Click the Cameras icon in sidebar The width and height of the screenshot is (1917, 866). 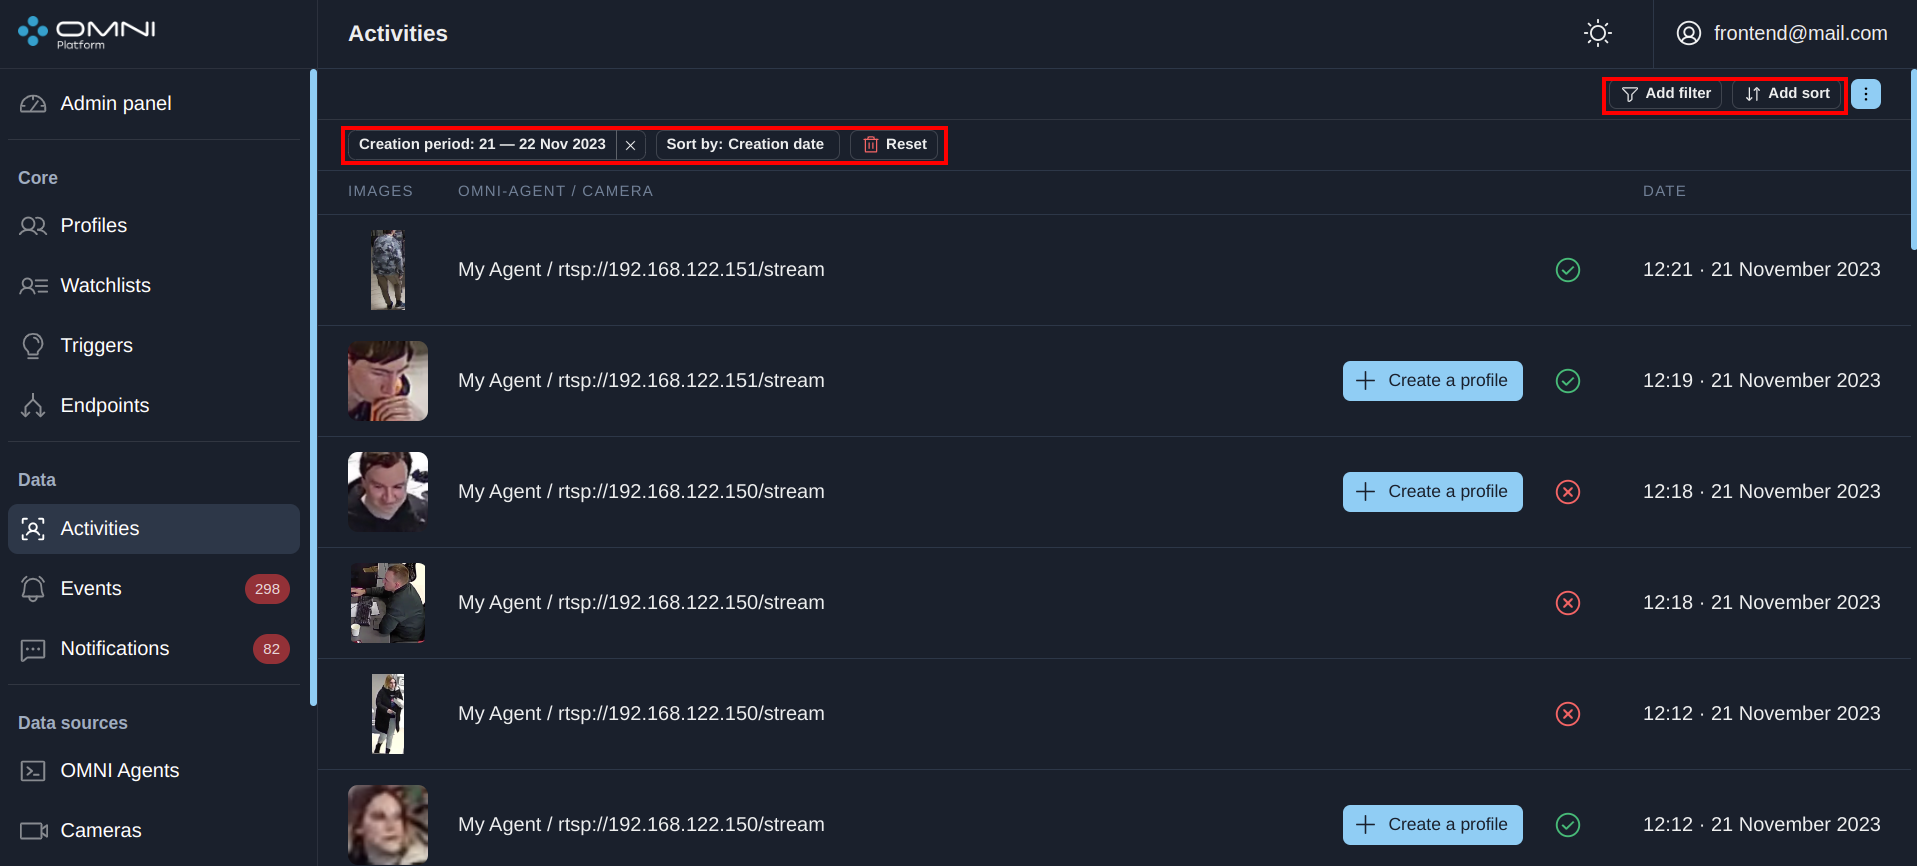pos(33,831)
